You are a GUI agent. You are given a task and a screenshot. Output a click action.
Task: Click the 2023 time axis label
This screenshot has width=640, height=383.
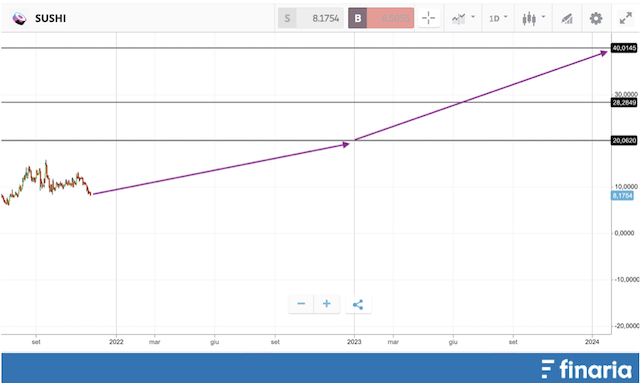pos(354,342)
